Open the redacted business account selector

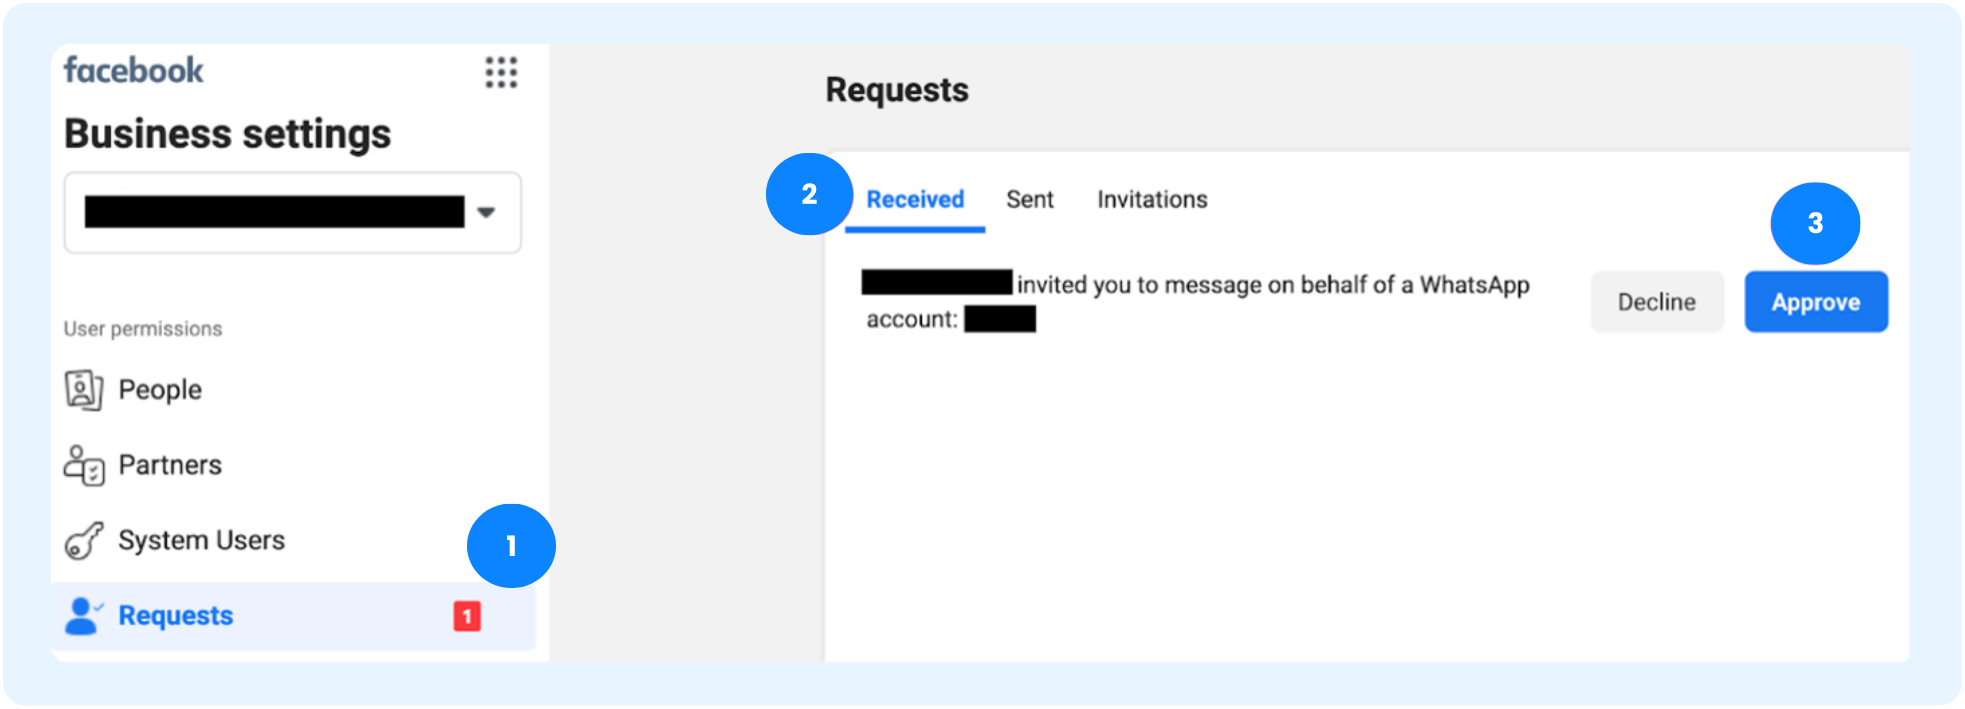tap(293, 212)
